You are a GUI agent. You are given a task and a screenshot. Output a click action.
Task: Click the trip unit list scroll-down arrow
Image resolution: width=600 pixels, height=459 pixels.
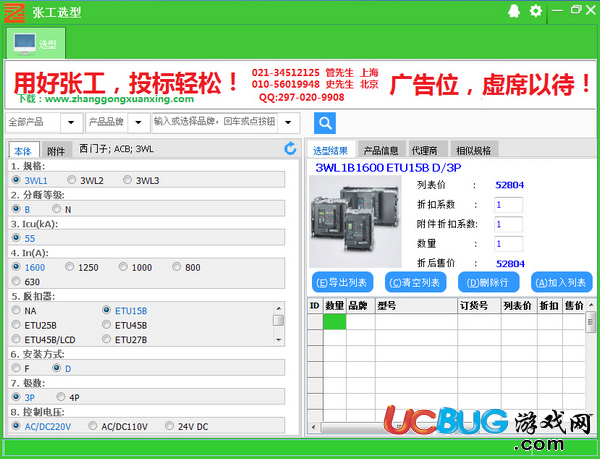(x=279, y=340)
